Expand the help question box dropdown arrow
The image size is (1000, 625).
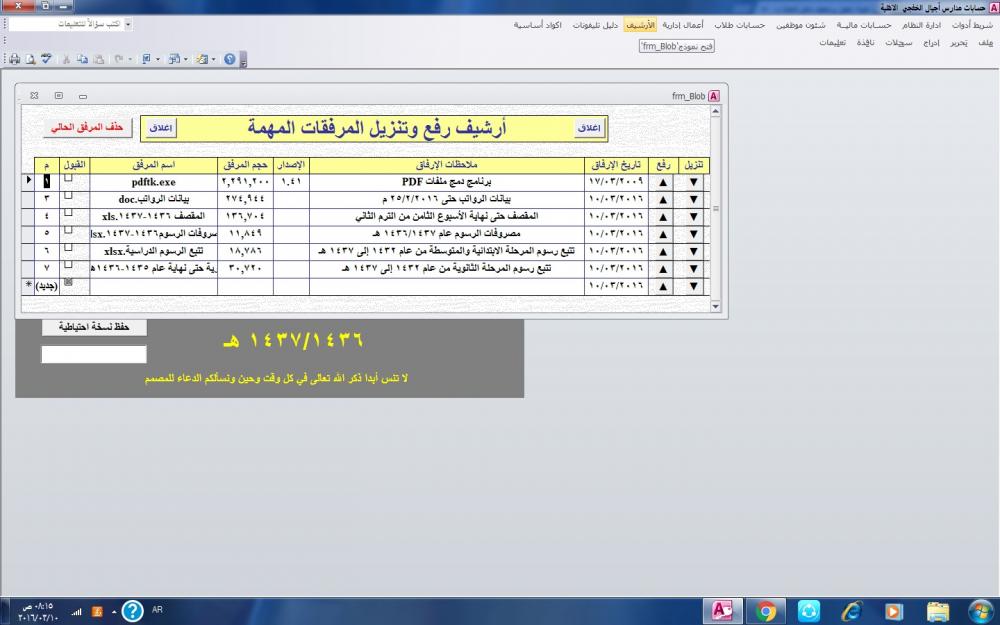tap(128, 23)
